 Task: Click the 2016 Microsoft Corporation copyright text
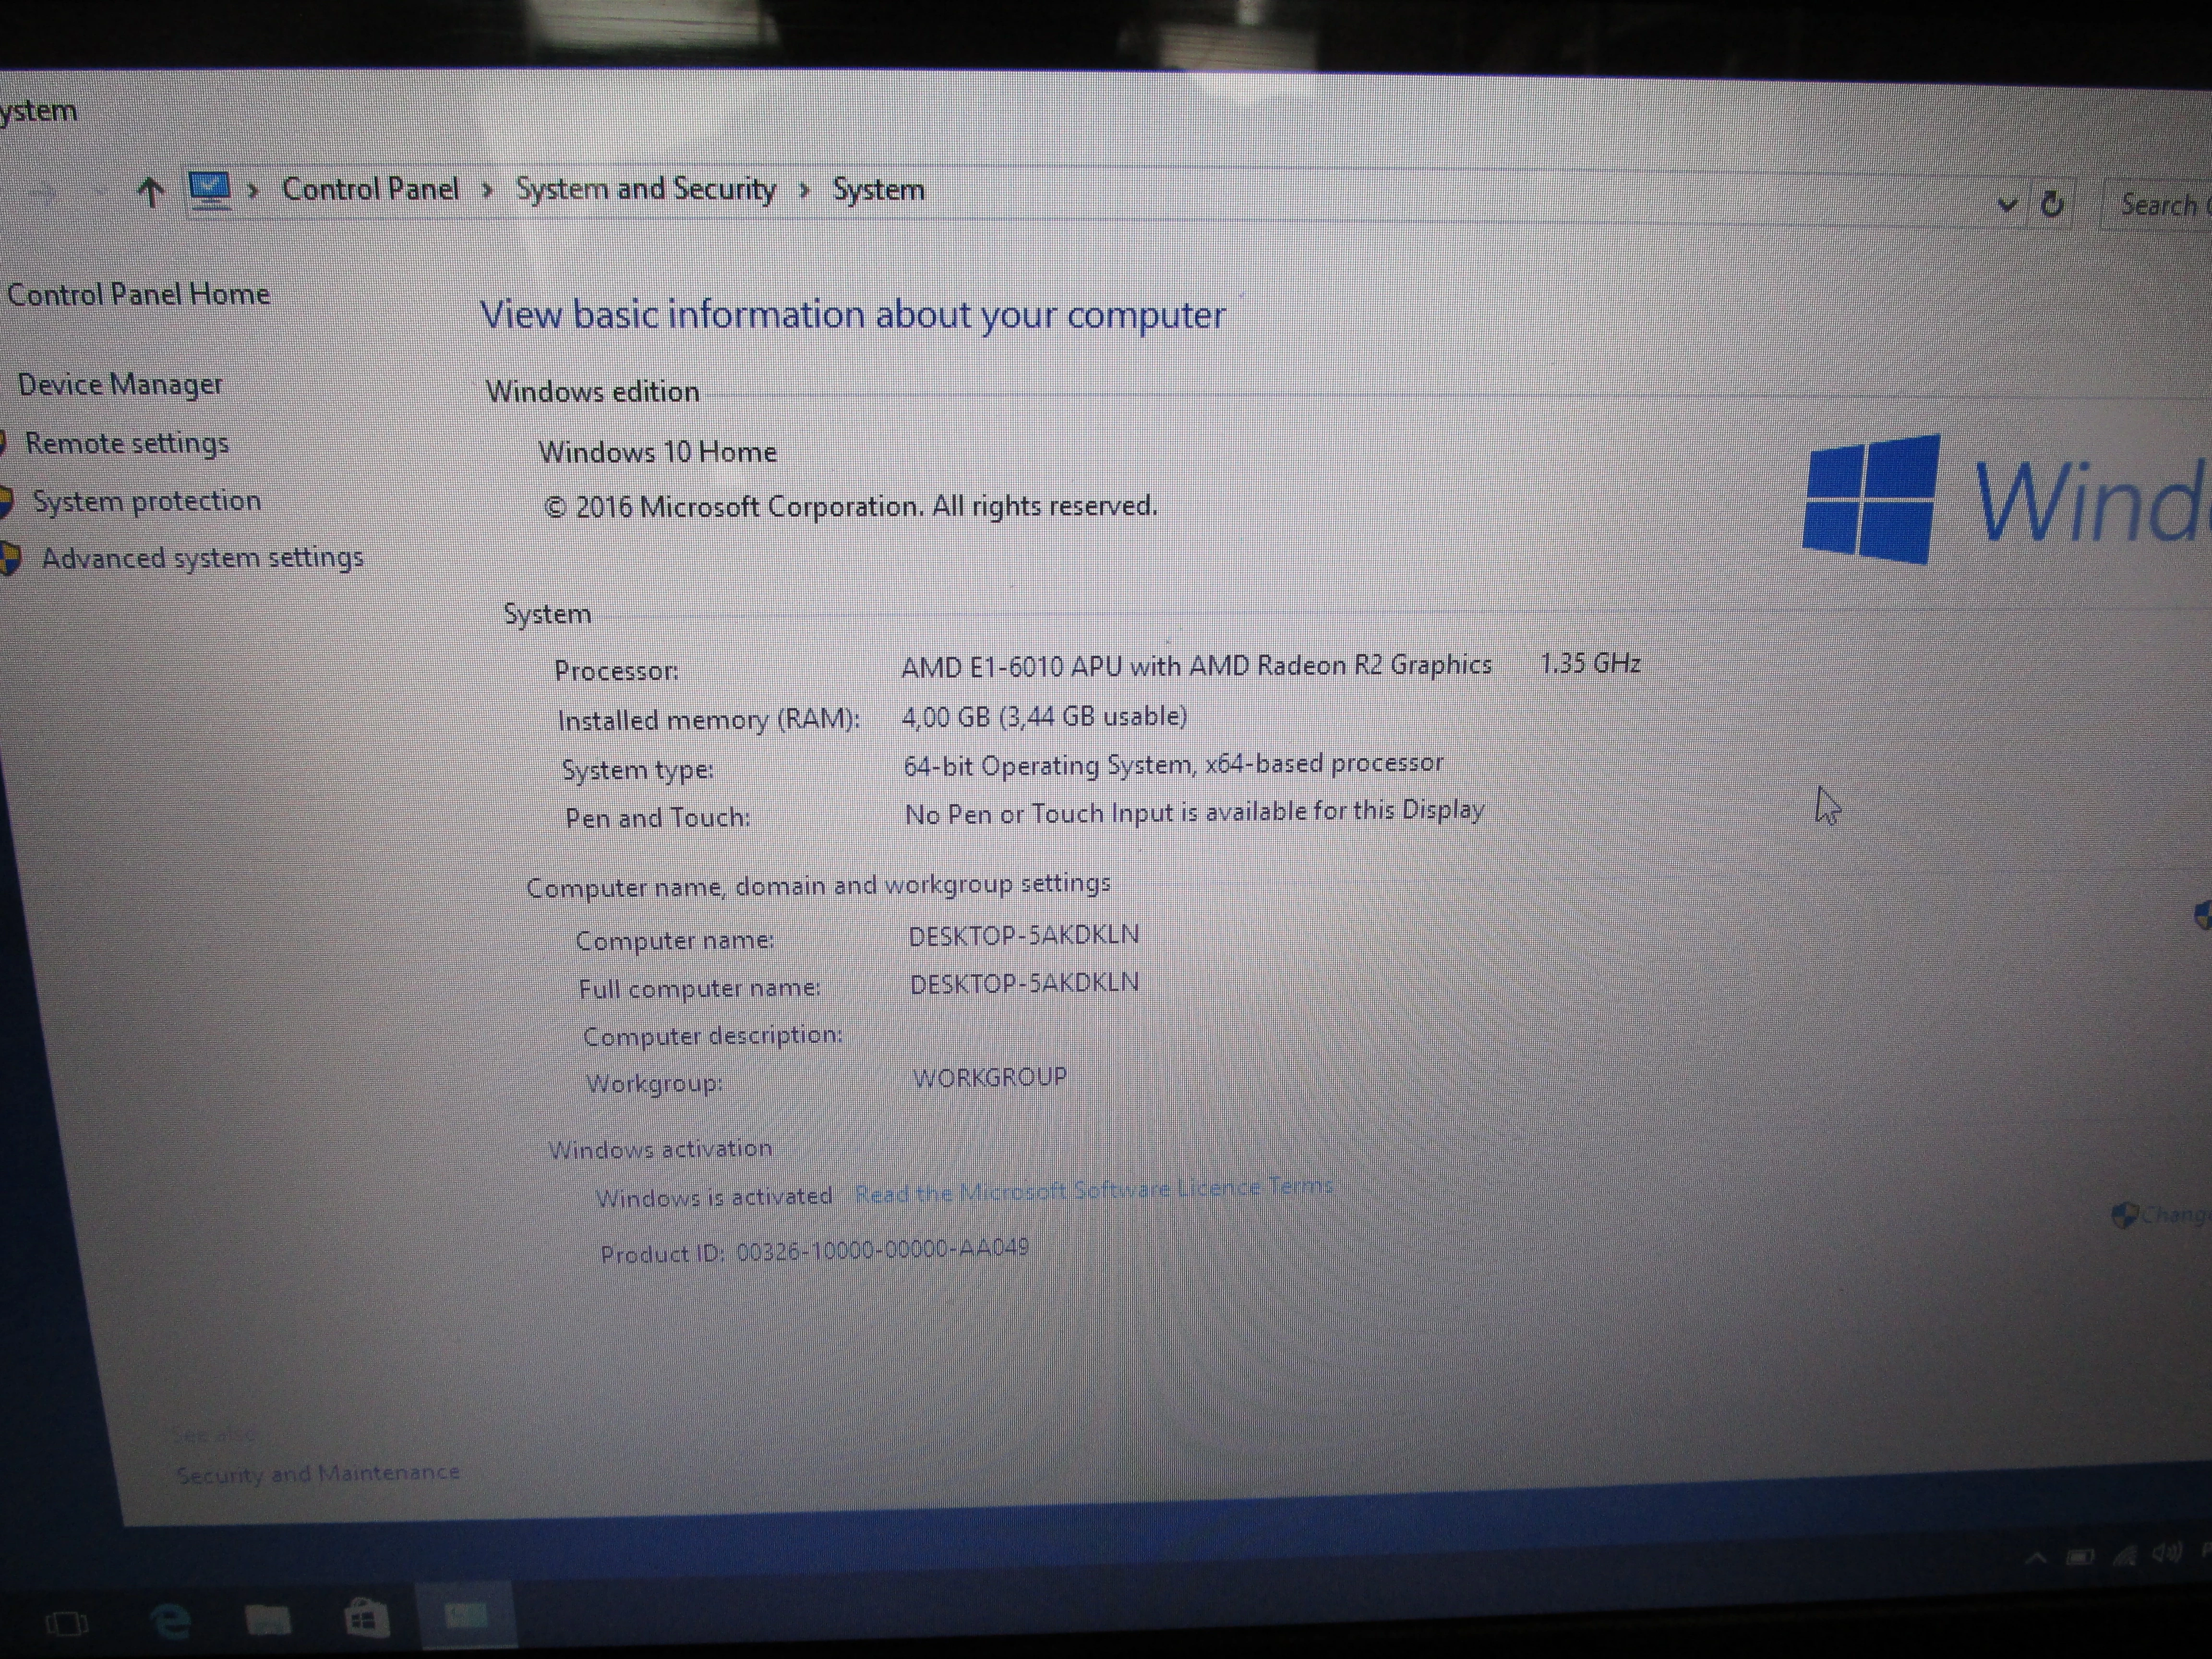coord(850,507)
